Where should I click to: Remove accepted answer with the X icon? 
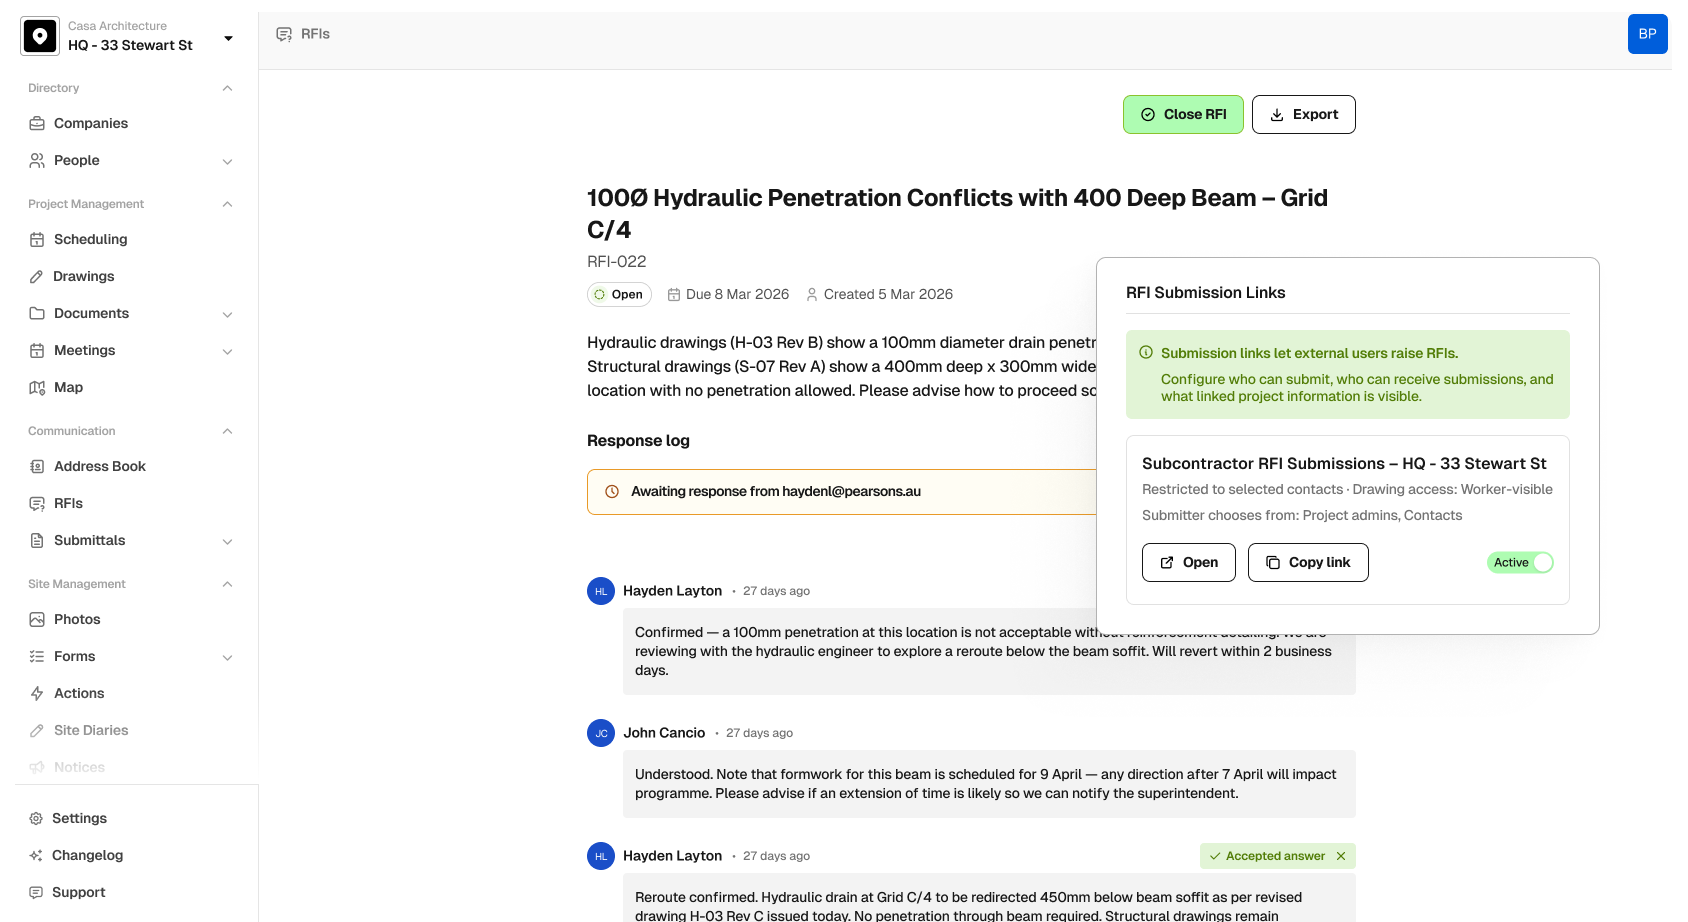[x=1341, y=856]
